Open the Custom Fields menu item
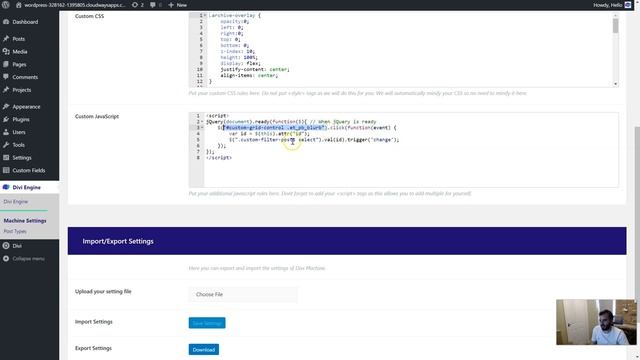 (x=29, y=170)
